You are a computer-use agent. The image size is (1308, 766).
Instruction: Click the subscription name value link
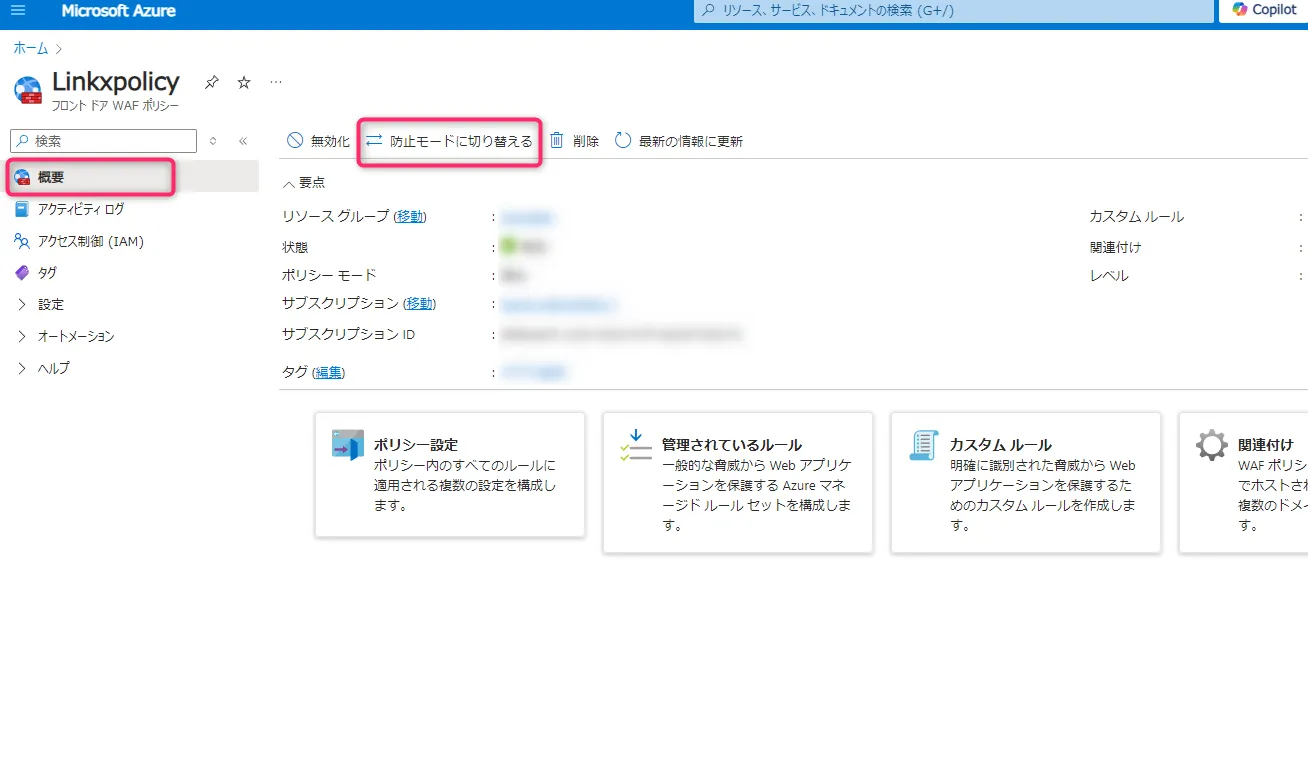click(558, 304)
